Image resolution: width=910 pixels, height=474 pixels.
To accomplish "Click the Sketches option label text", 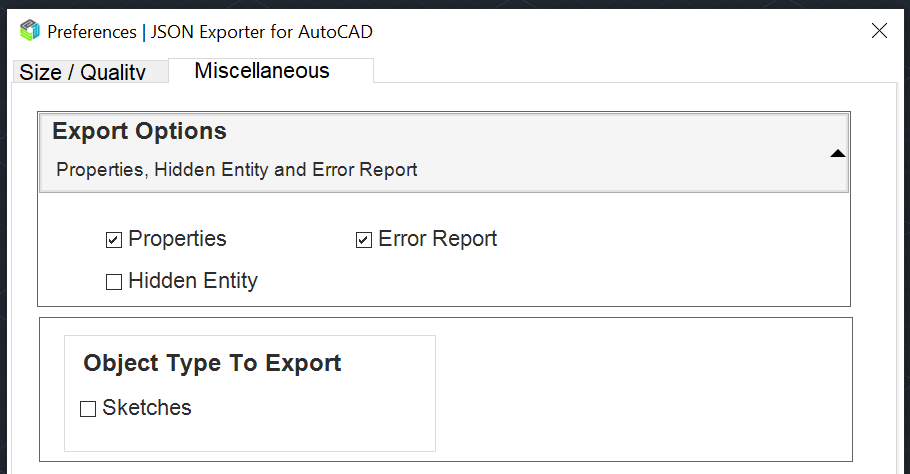I will click(146, 408).
